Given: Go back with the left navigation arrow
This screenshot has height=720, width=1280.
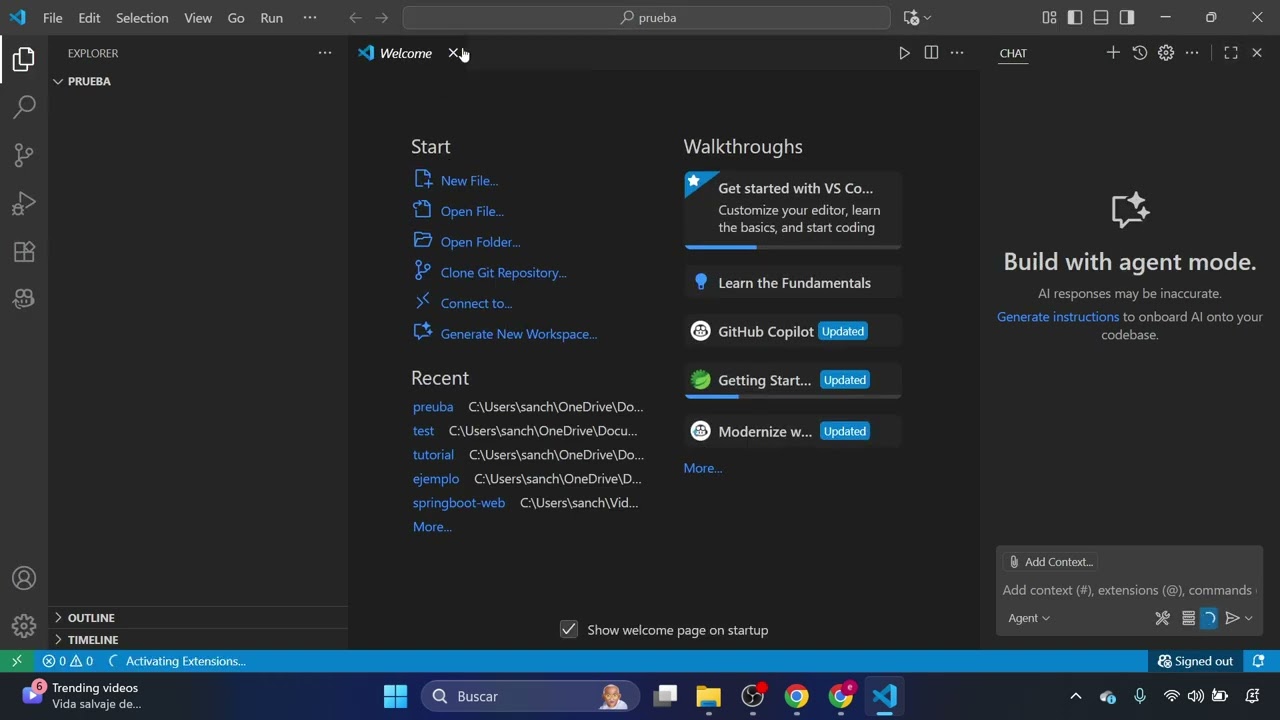Looking at the screenshot, I should pos(355,17).
